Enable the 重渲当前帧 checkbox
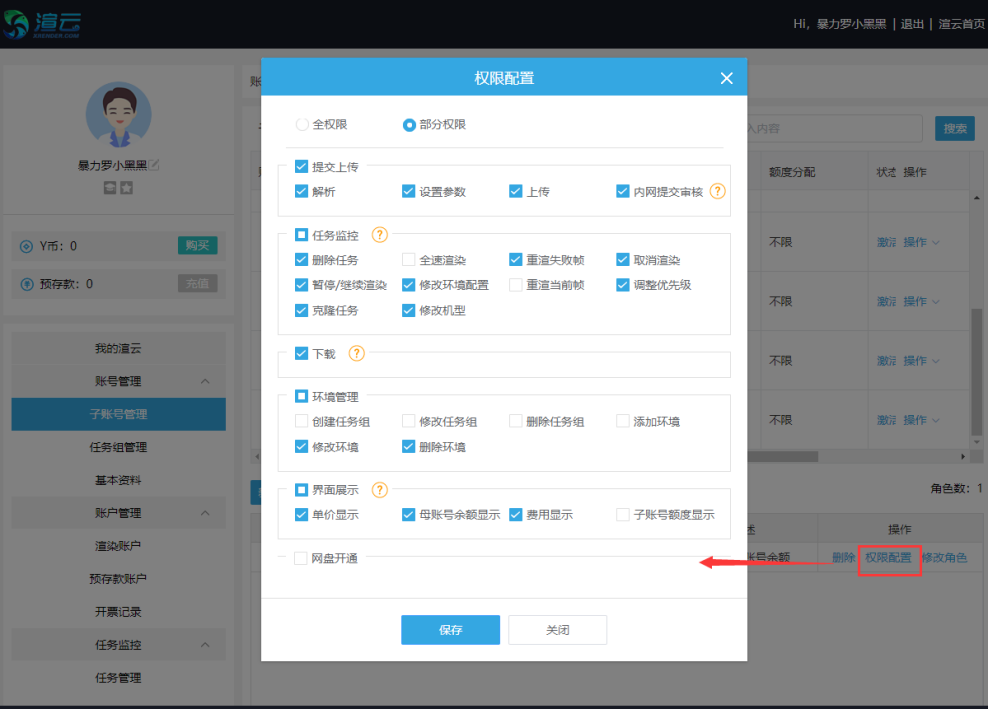This screenshot has height=710, width=988. 517,284
